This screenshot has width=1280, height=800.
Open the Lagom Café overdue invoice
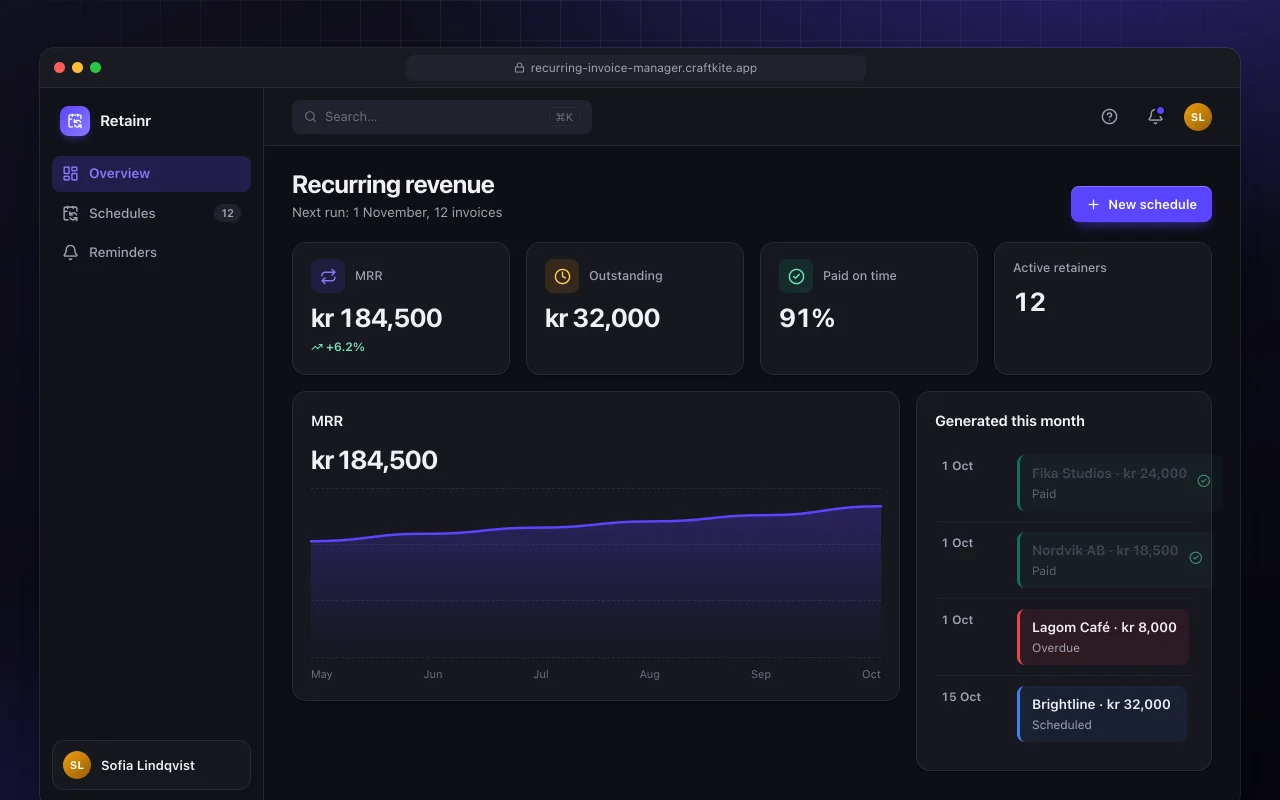tap(1102, 637)
